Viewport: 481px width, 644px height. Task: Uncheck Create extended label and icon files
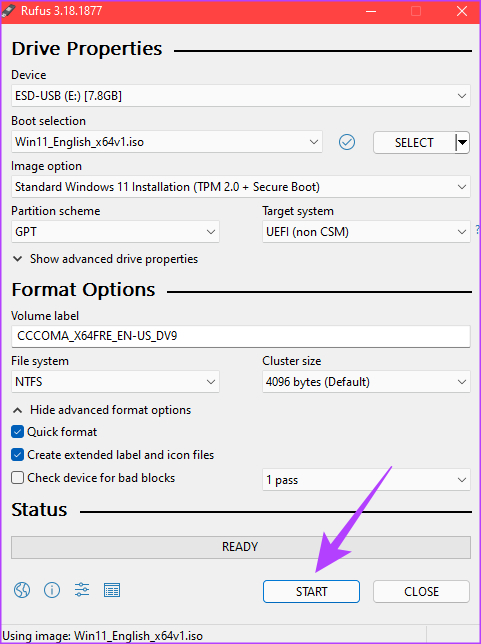coord(17,455)
